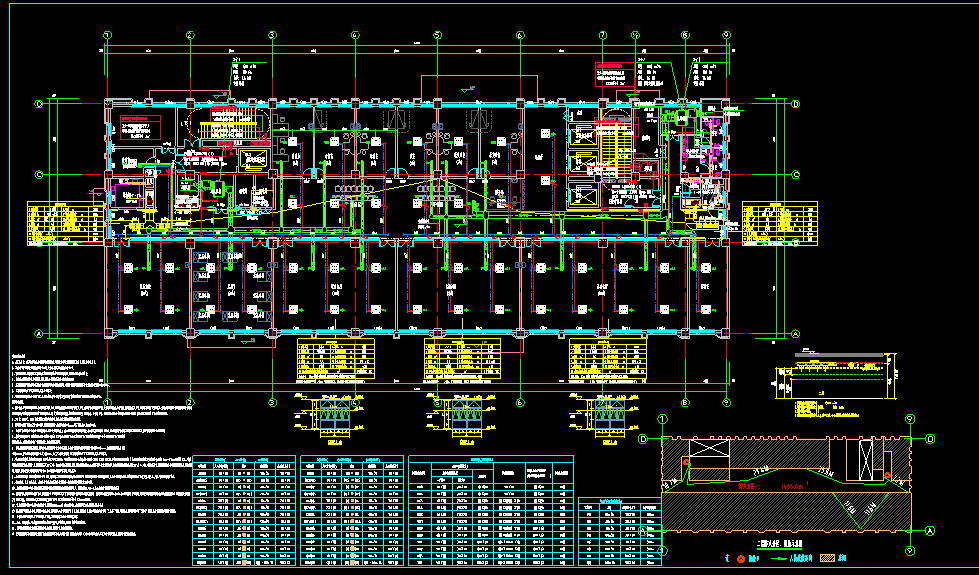
Task: Pick the red circle legend symbol below inset plan
Action: click(x=741, y=559)
